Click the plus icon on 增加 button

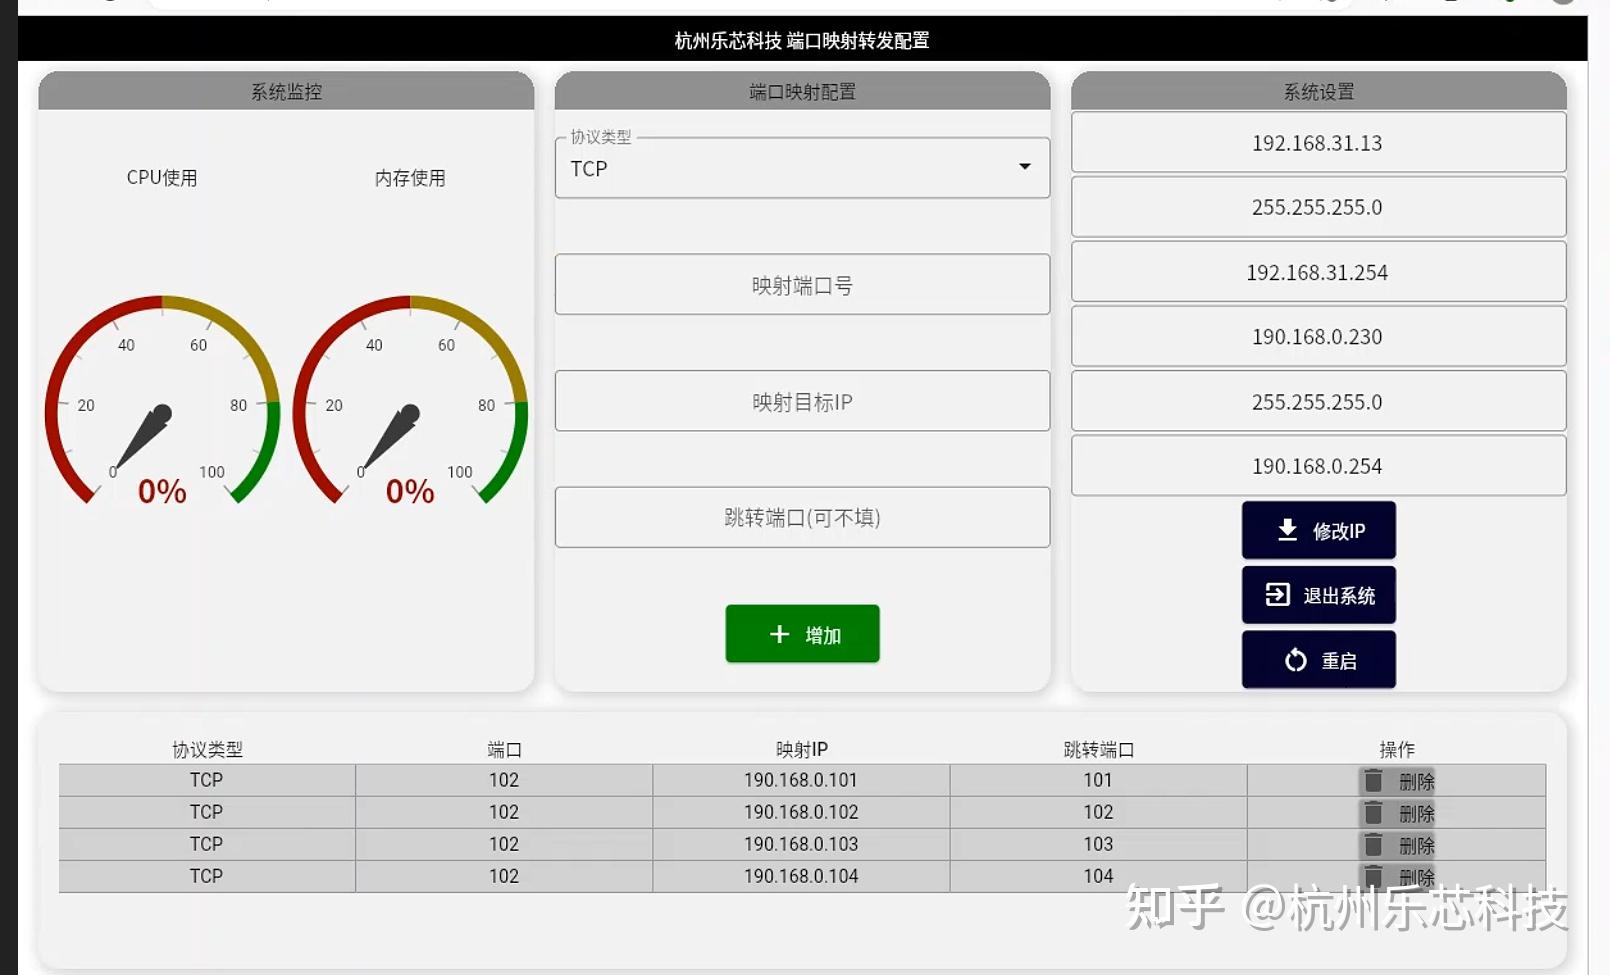[x=780, y=634]
